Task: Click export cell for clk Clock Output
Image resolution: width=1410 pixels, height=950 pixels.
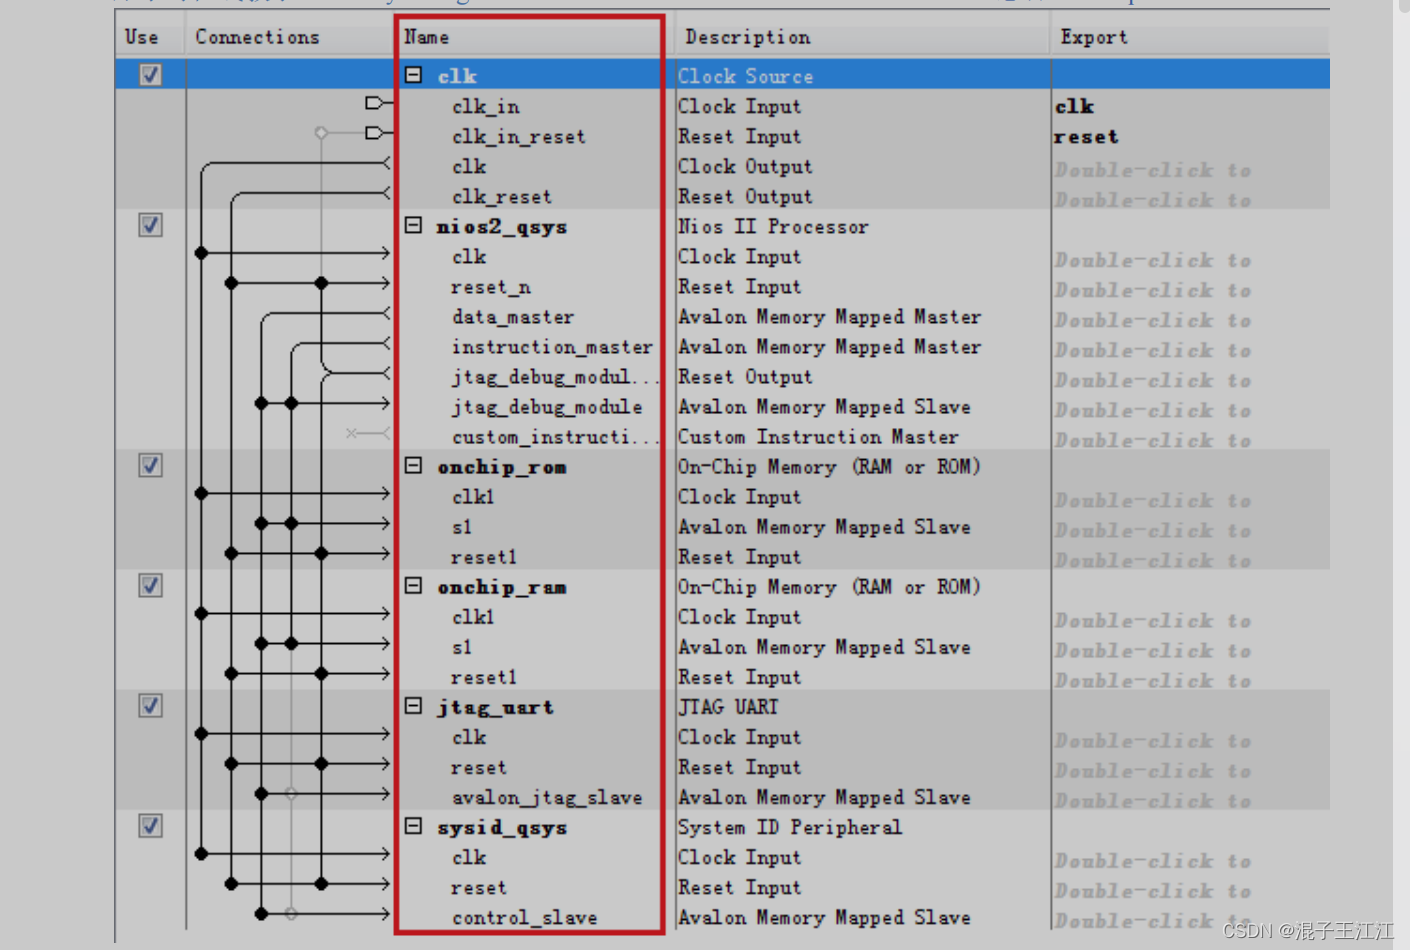Action: click(1153, 170)
